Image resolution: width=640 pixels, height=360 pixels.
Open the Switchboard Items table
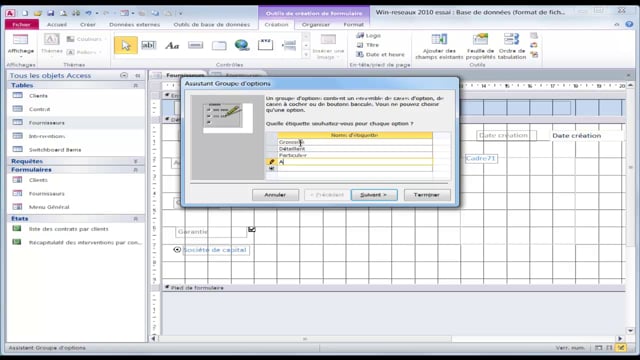coord(55,149)
